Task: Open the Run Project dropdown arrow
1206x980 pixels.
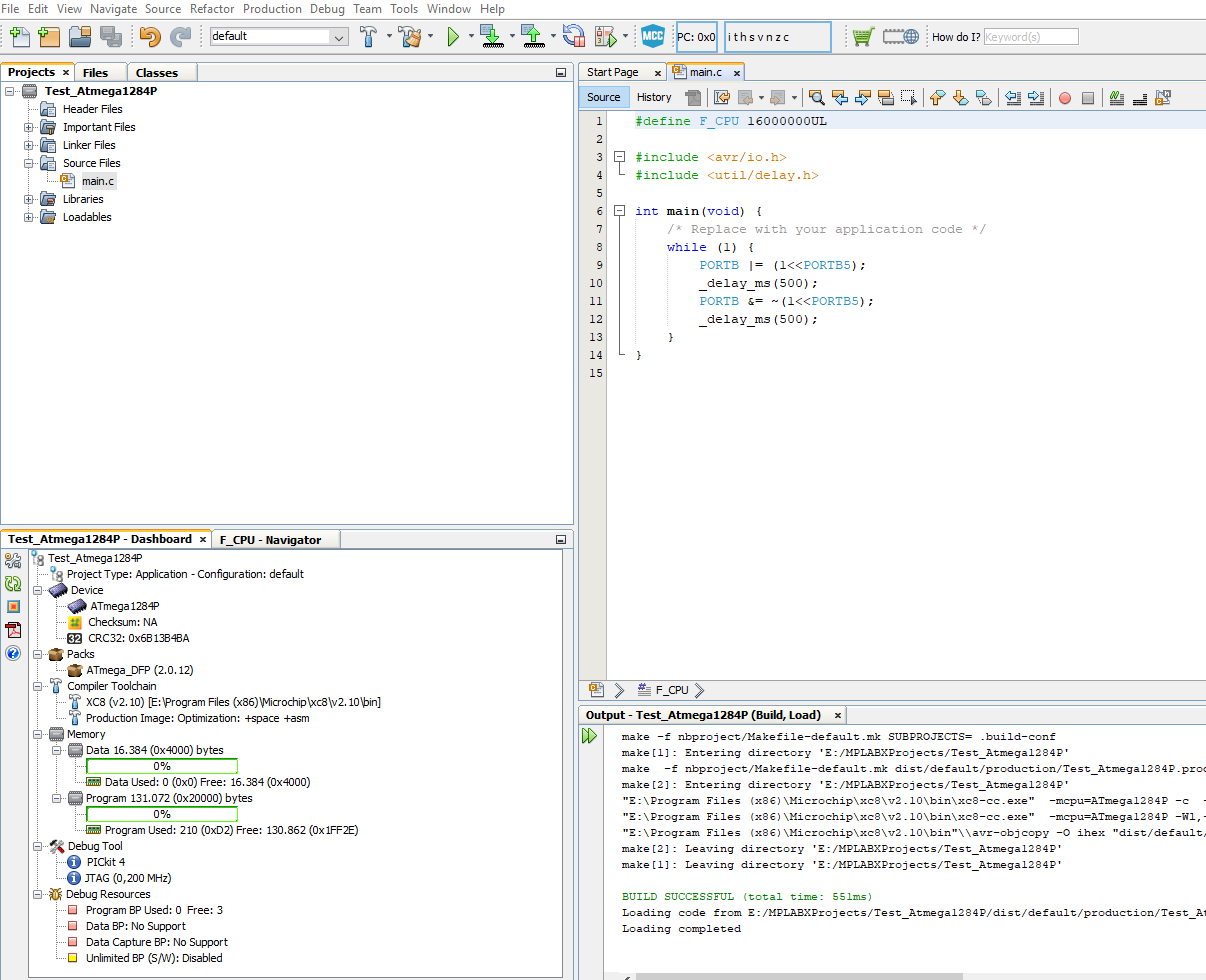Action: pos(471,37)
